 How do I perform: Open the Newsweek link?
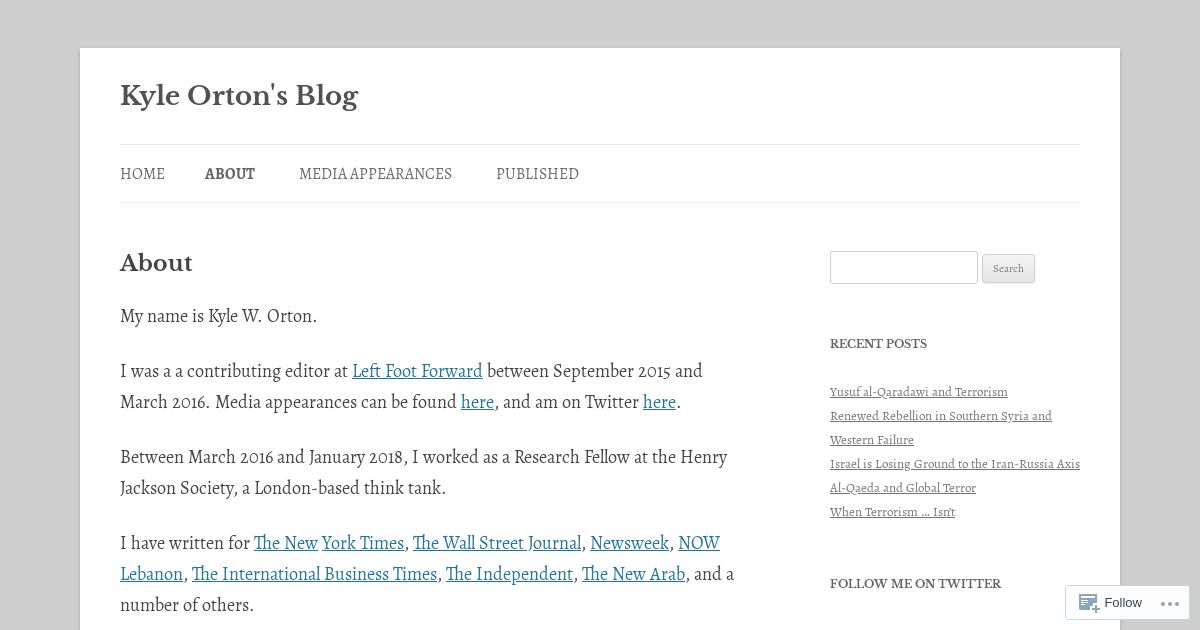click(x=629, y=543)
